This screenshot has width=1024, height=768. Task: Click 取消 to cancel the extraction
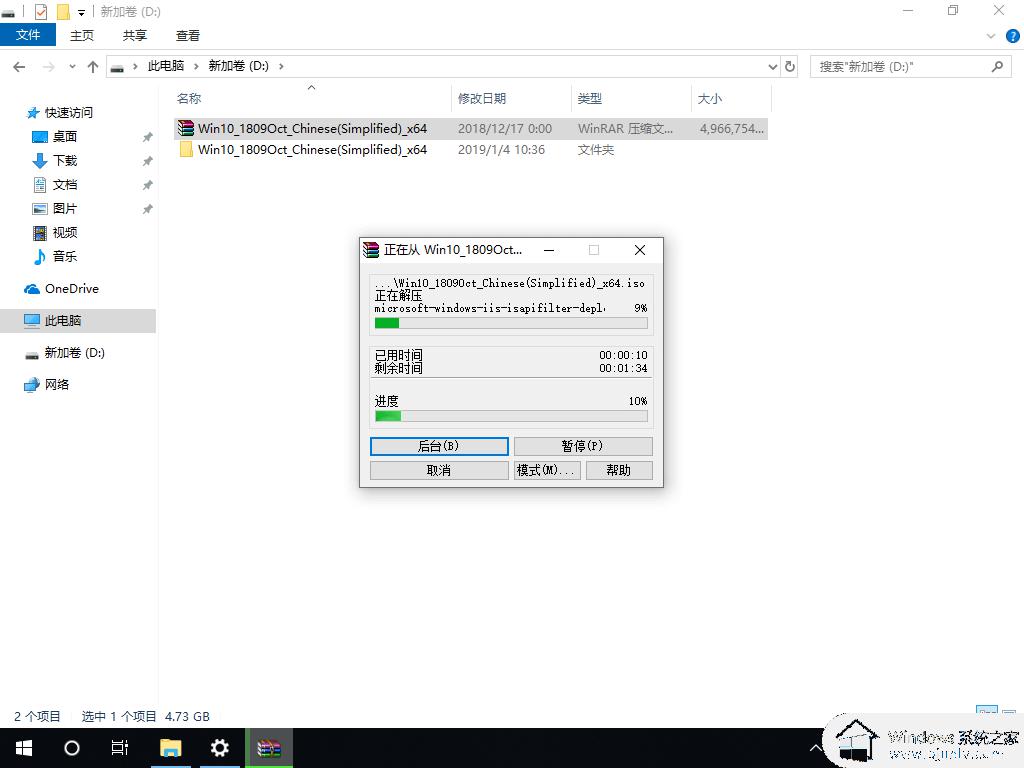tap(439, 470)
